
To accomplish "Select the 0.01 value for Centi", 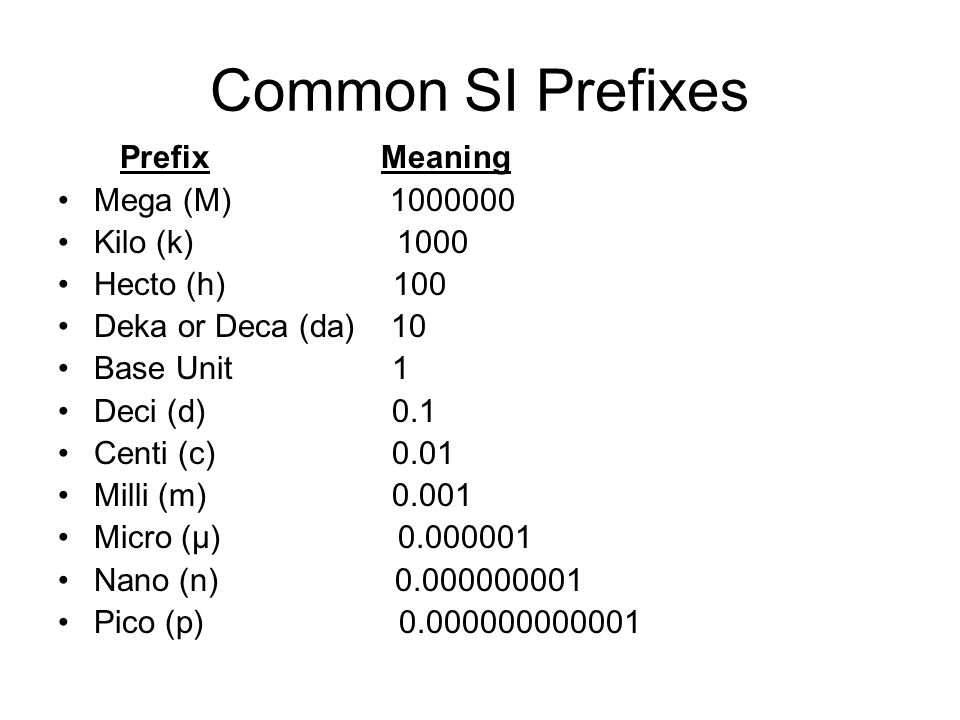I will pos(422,454).
